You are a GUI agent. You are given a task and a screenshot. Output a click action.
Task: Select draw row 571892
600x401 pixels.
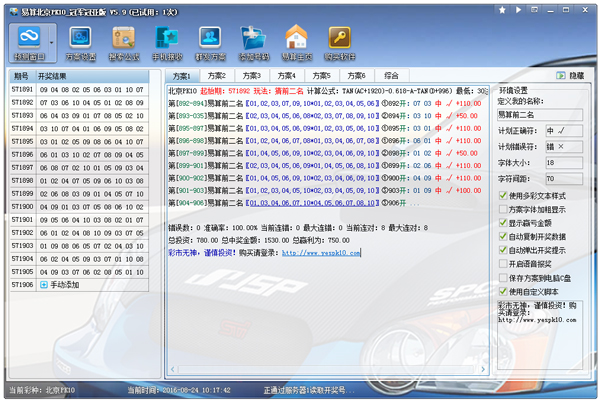point(79,103)
